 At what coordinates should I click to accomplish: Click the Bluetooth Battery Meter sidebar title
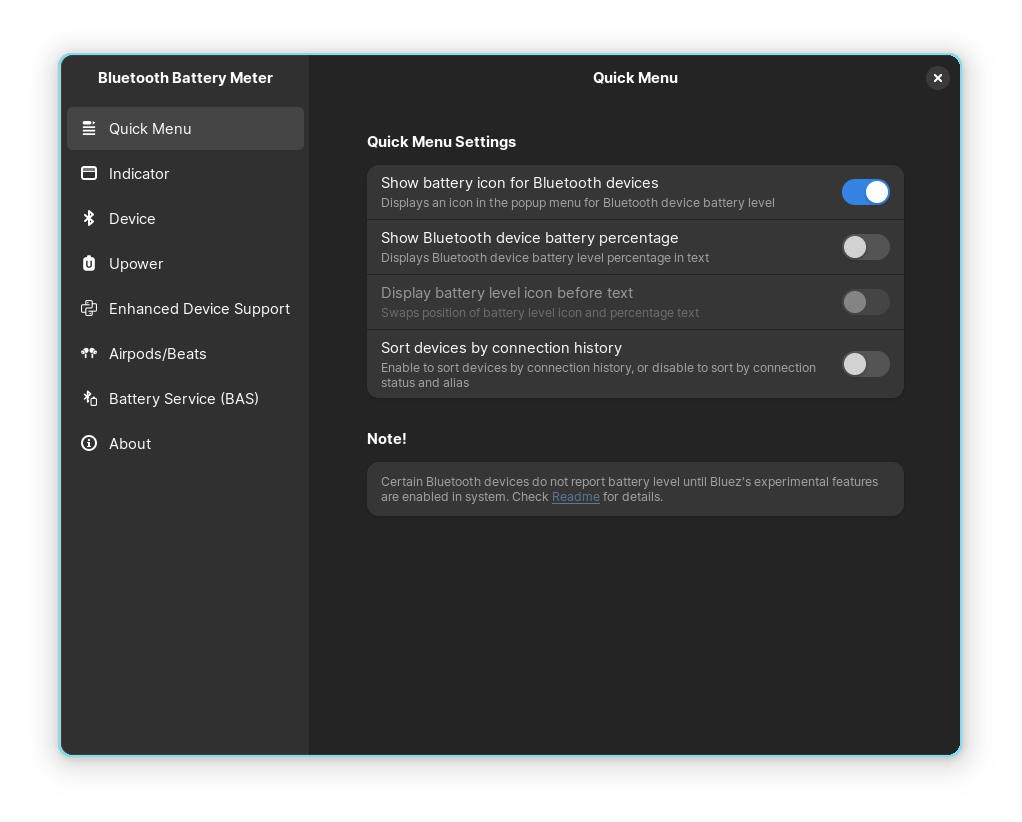coord(185,78)
